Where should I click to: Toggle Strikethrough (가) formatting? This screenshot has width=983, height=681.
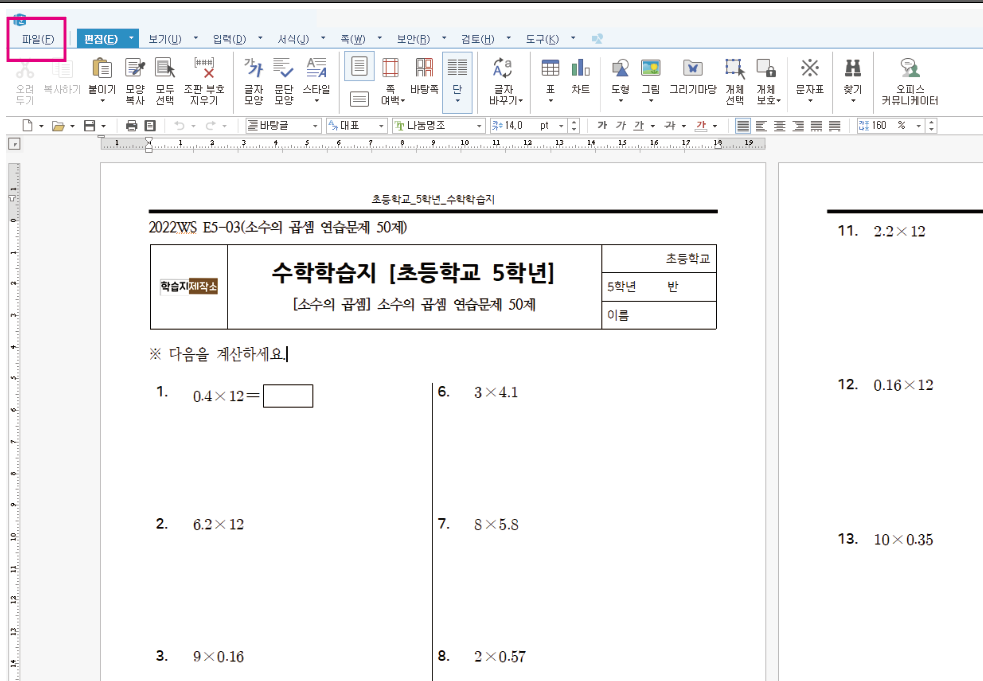[670, 125]
